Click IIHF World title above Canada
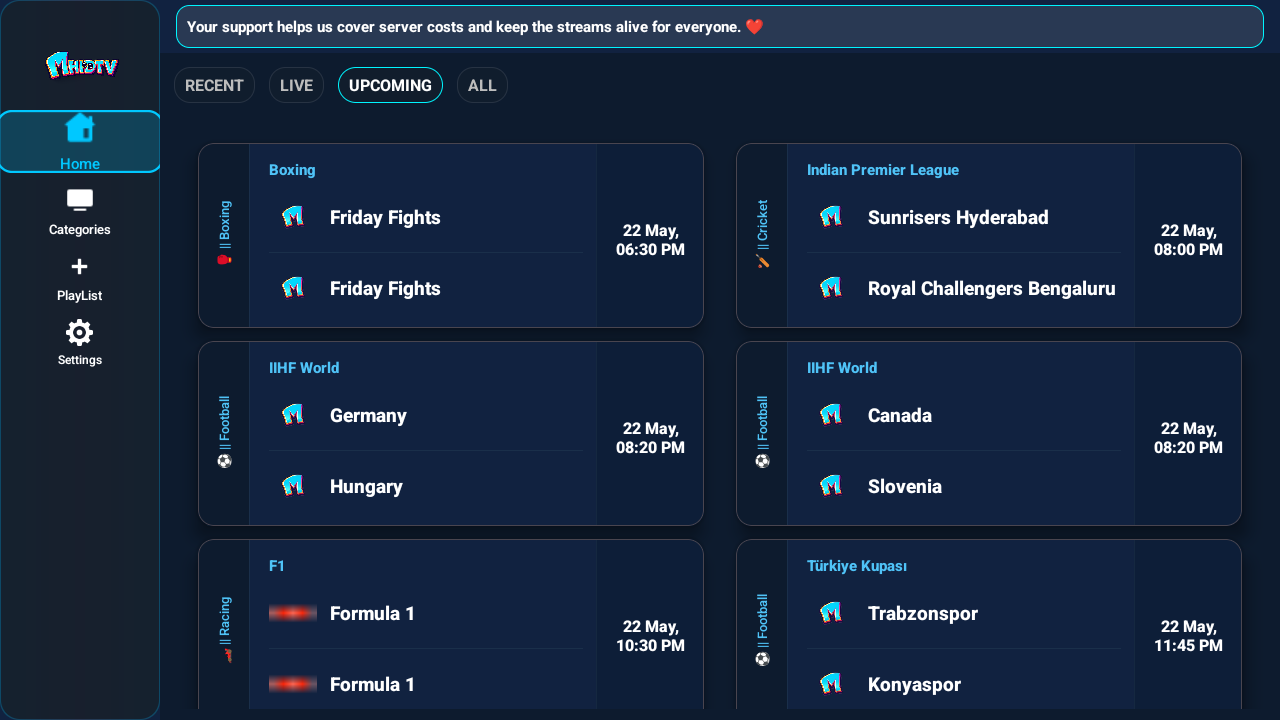The image size is (1280, 720). click(842, 368)
